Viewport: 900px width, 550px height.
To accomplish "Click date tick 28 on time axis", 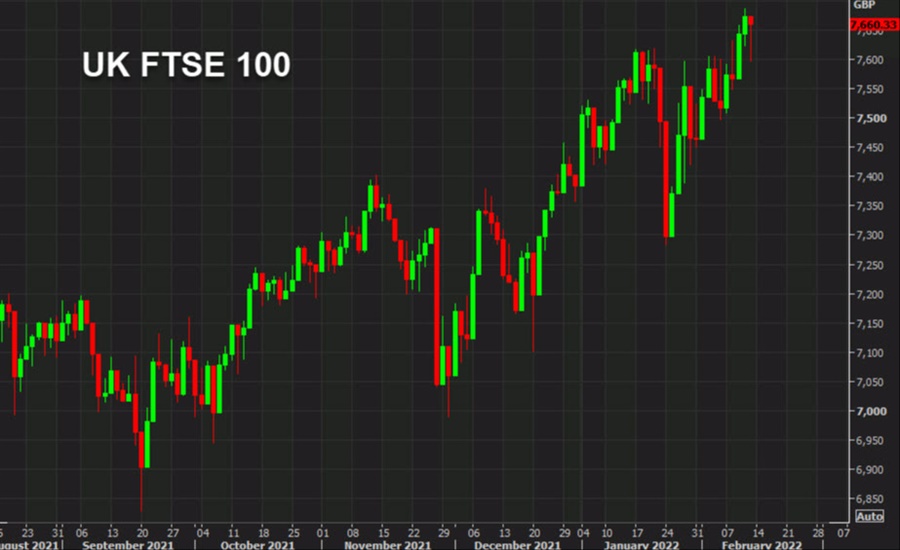I will (x=818, y=533).
